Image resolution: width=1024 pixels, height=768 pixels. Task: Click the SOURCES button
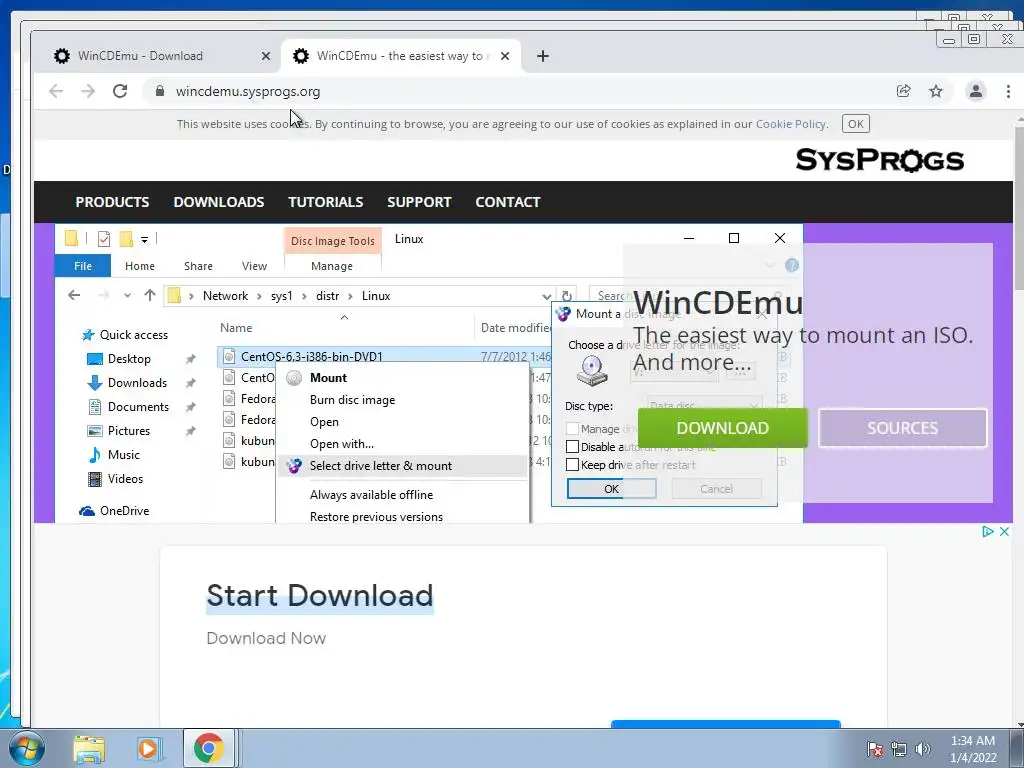click(903, 428)
